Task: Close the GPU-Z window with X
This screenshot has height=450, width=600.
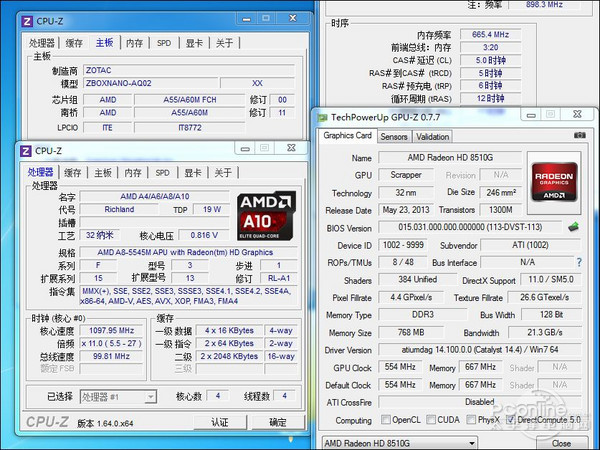Action: pyautogui.click(x=577, y=114)
